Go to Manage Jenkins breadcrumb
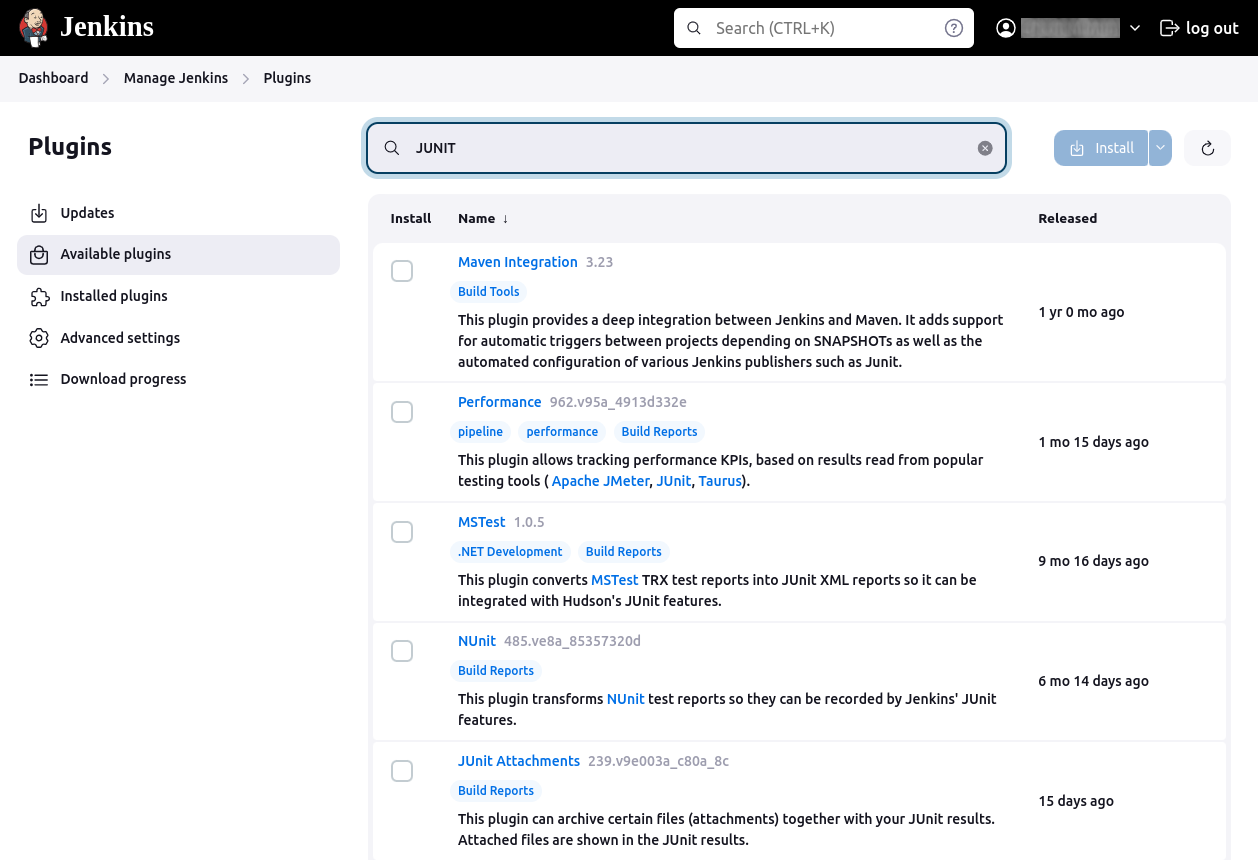Screen dimensions: 1258x860 click(x=176, y=78)
